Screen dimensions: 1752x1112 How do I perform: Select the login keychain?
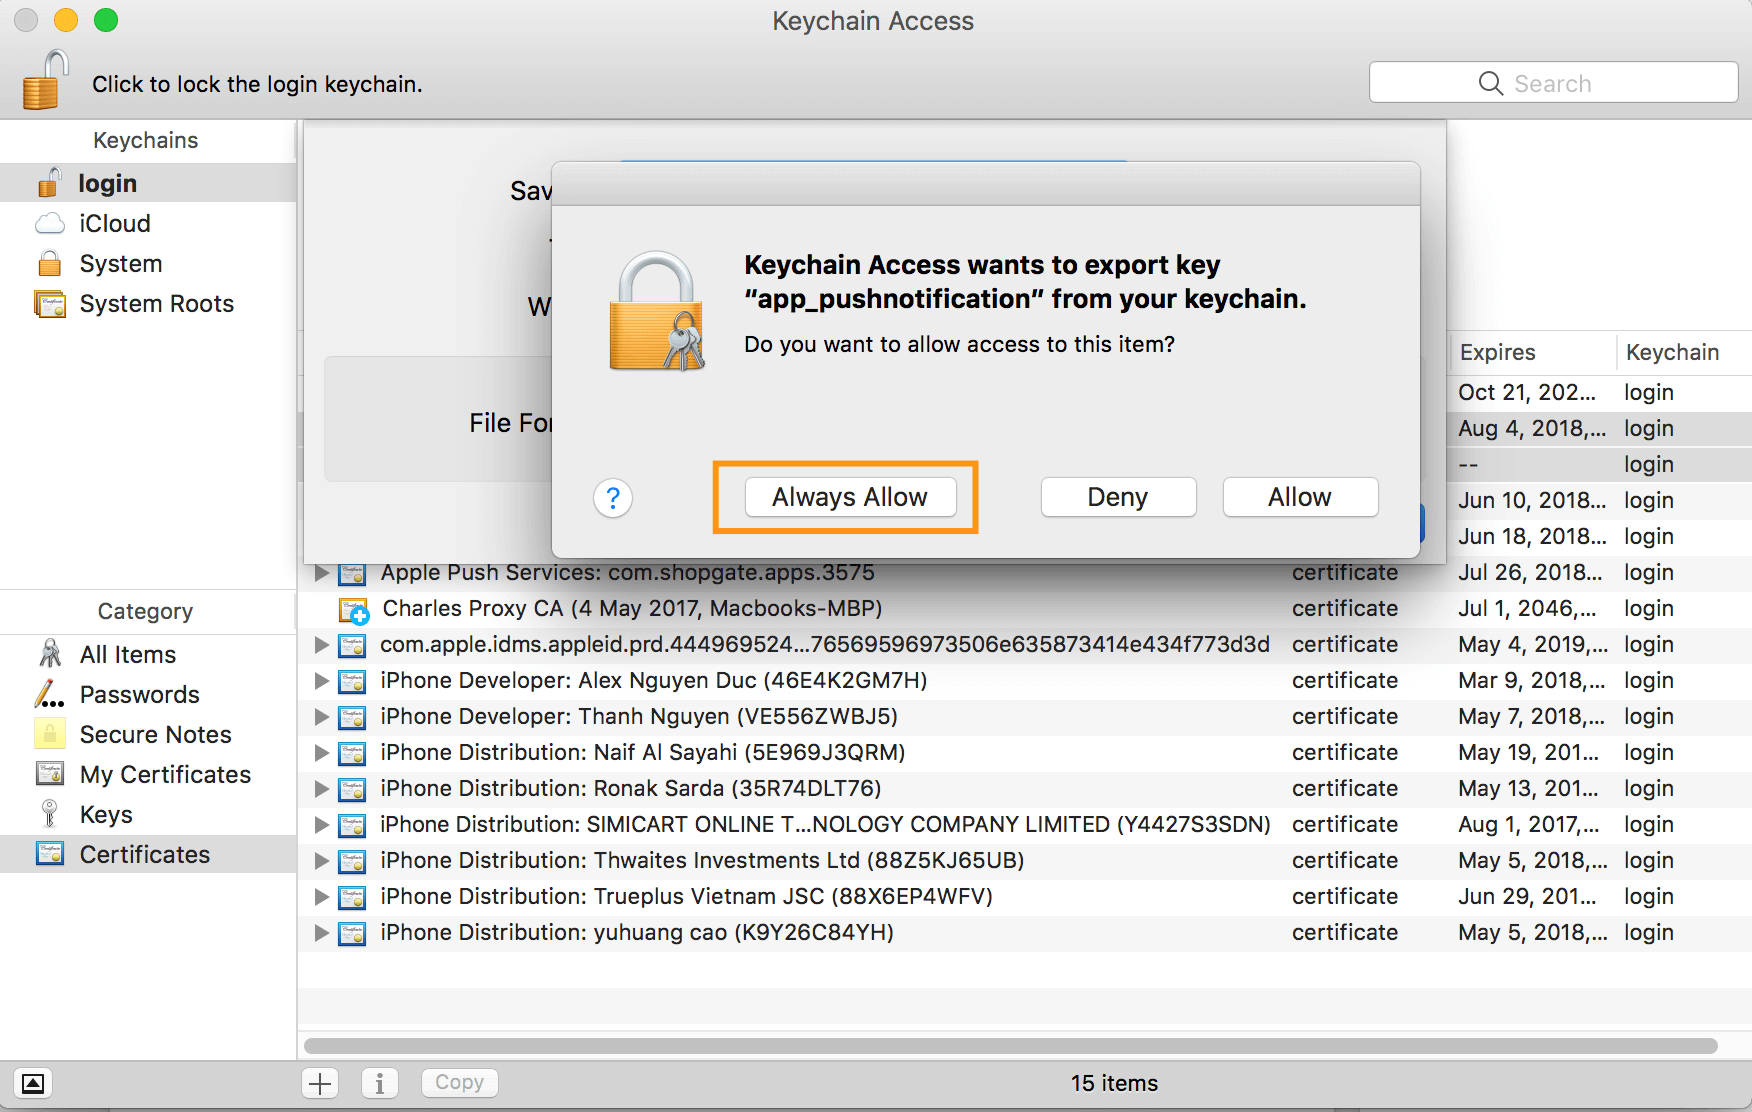(148, 183)
